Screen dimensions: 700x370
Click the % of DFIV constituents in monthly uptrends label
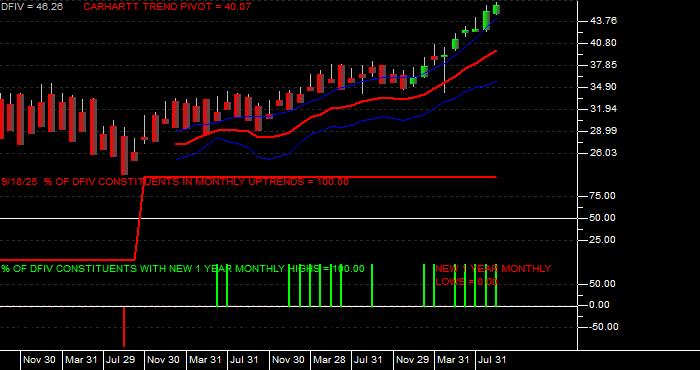pyautogui.click(x=175, y=182)
